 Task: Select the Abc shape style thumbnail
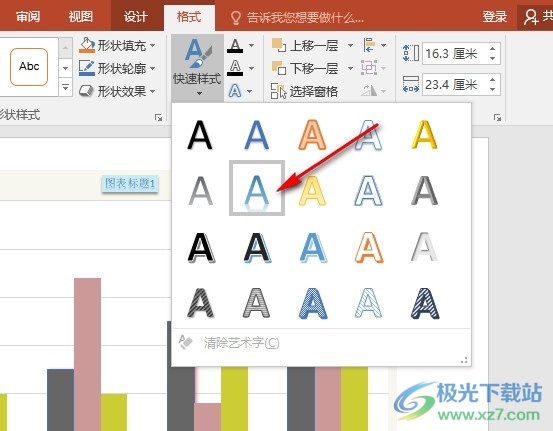[29, 67]
